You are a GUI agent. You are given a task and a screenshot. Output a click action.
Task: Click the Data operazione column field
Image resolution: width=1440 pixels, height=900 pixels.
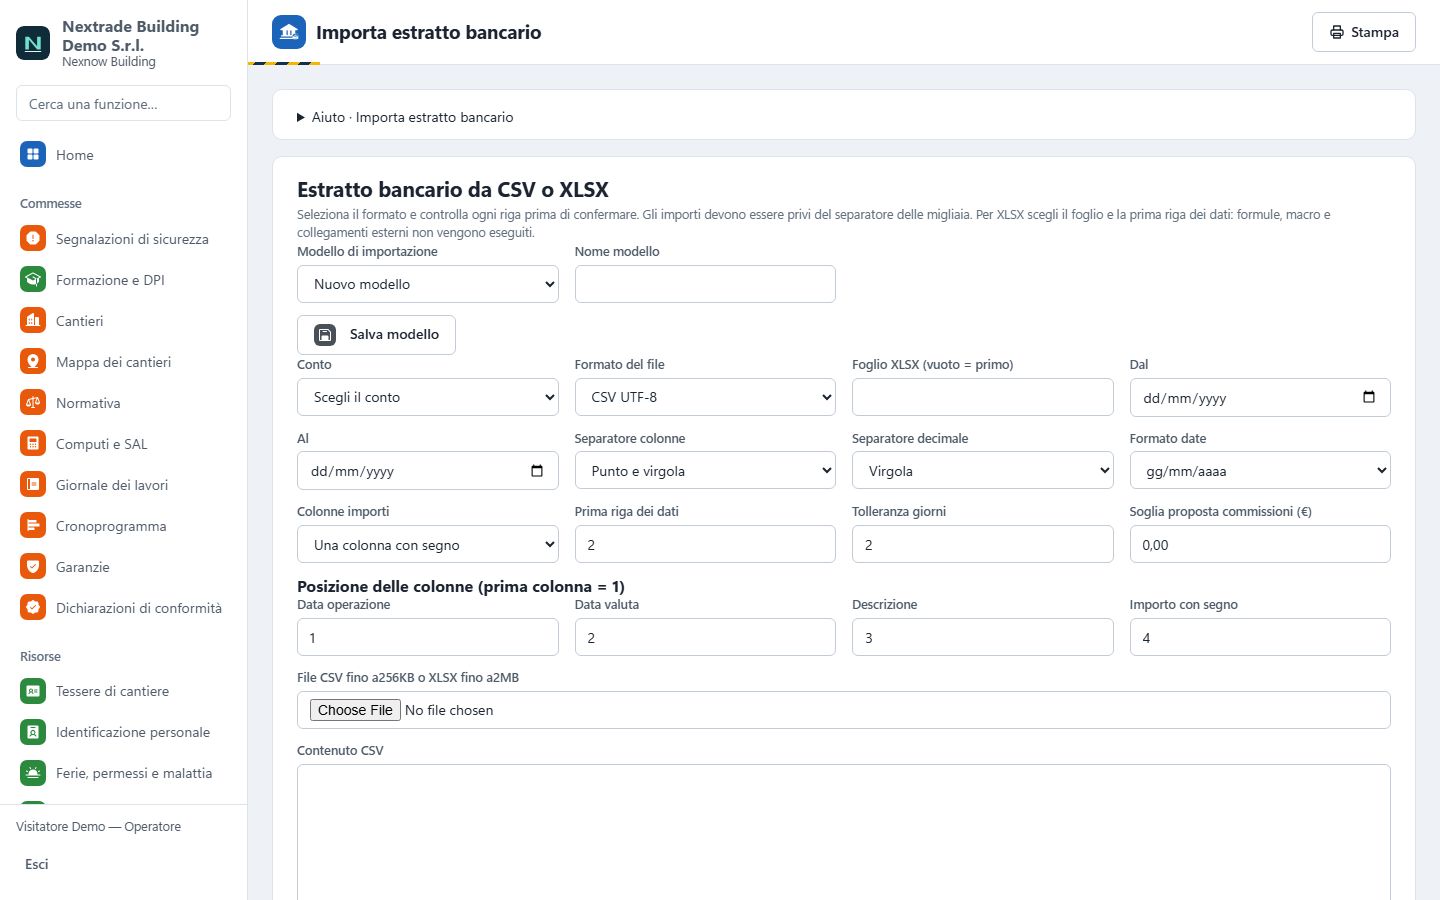(x=428, y=637)
